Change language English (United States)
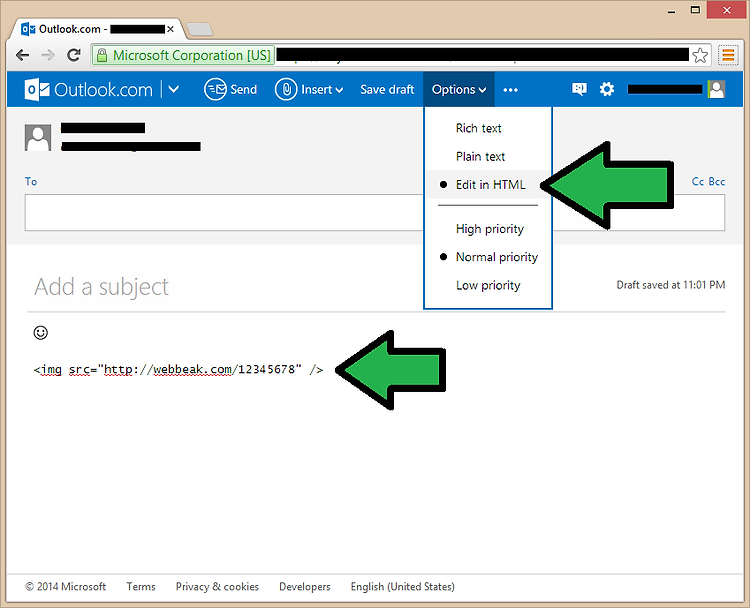The width and height of the screenshot is (750, 608). click(x=402, y=586)
